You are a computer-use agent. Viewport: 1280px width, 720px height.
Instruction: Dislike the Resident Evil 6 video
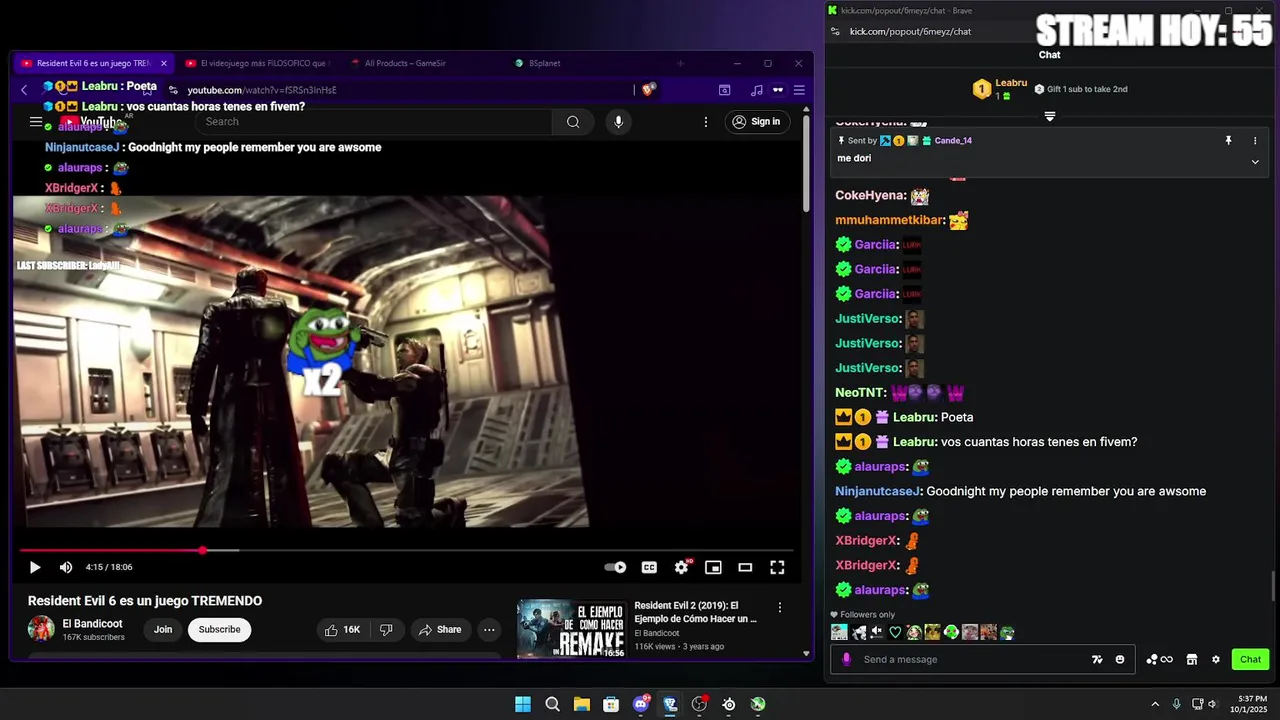coord(386,629)
